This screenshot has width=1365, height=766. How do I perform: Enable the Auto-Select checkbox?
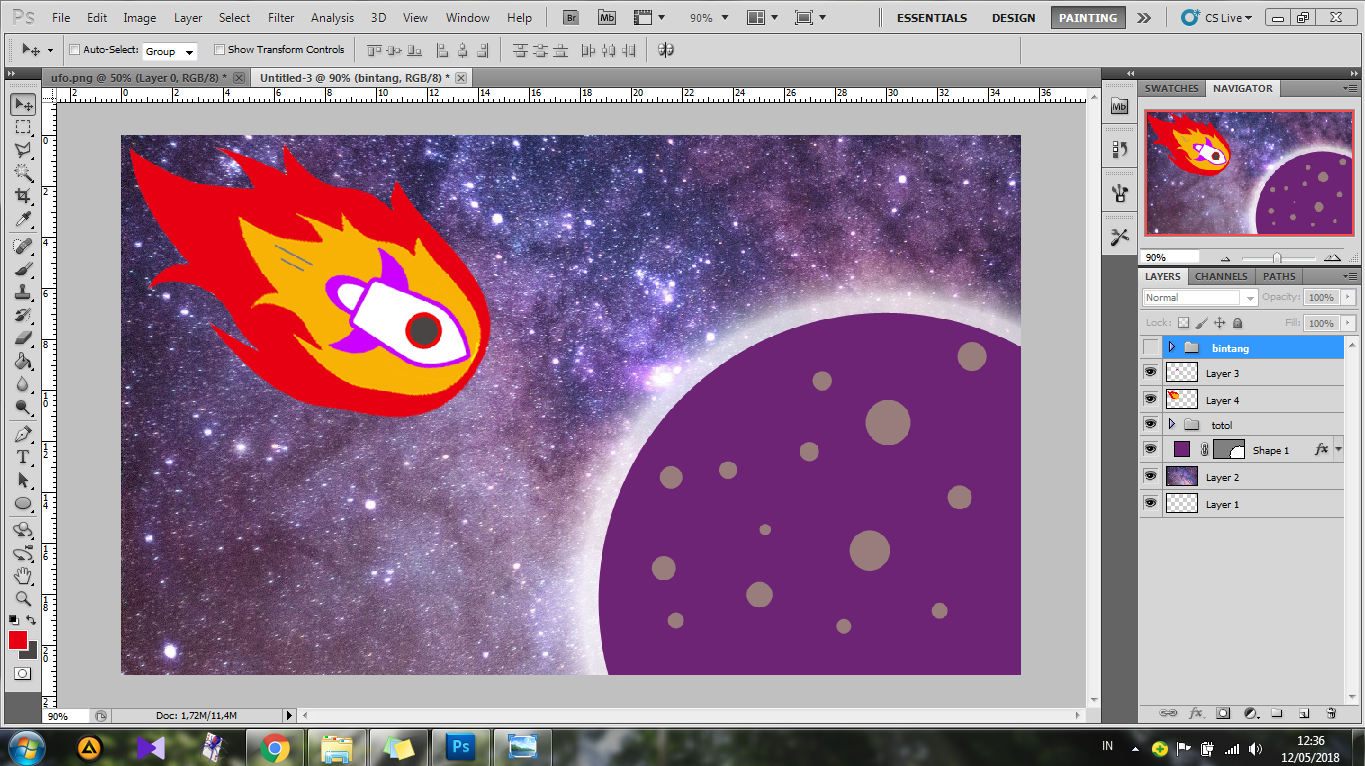[x=75, y=50]
